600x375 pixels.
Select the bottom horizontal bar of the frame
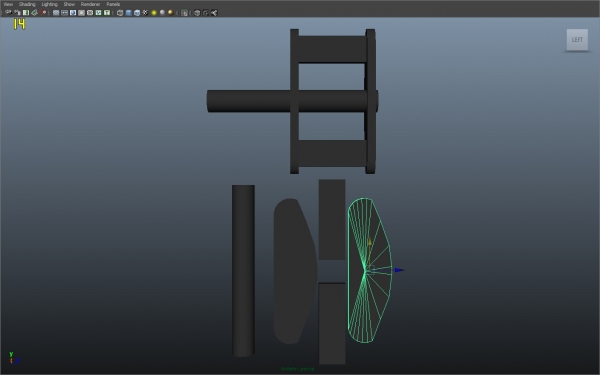332,153
